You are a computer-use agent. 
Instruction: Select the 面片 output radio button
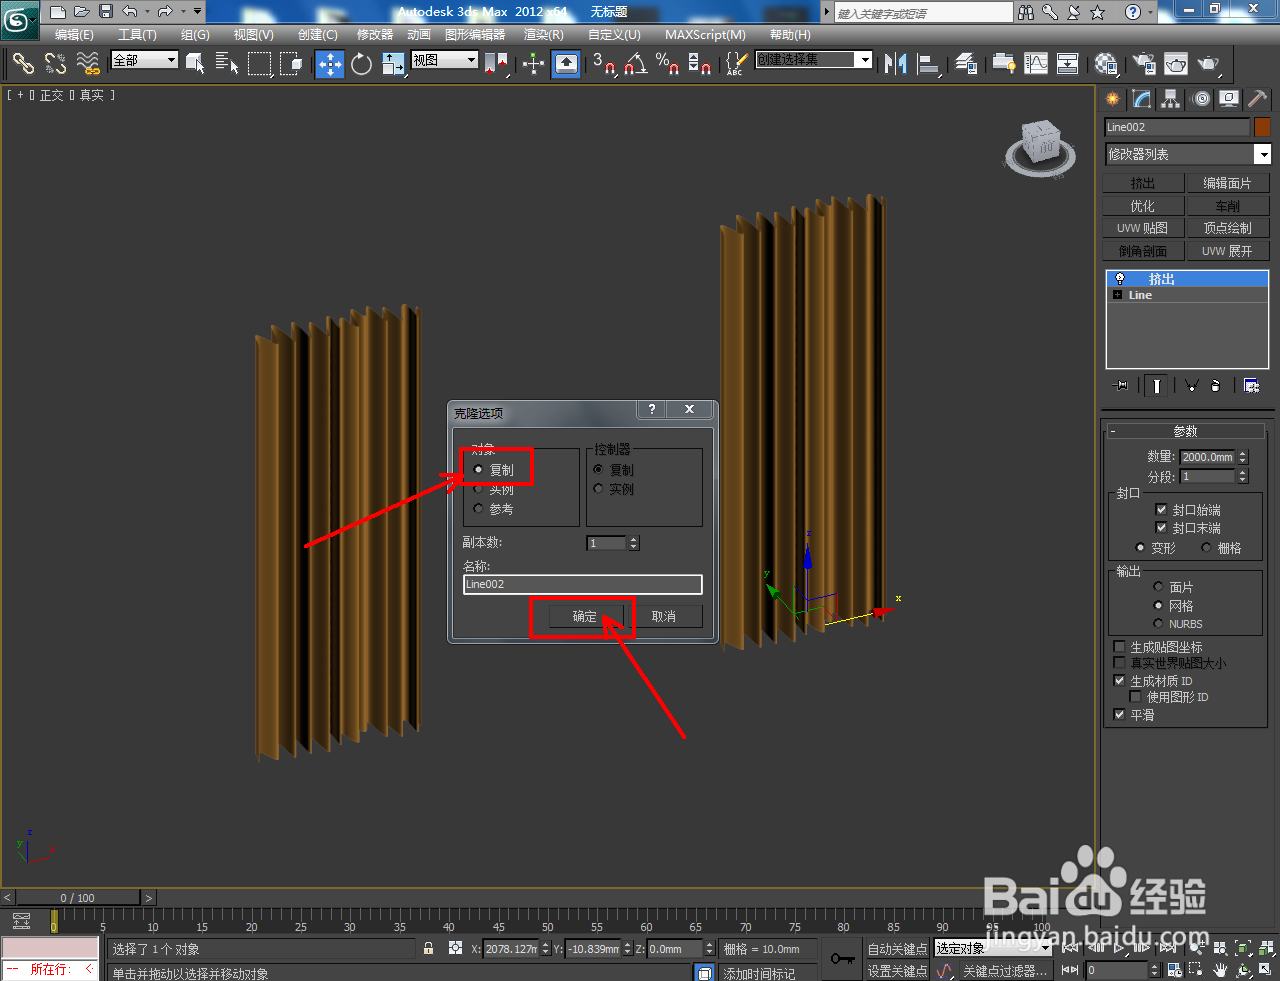1158,587
